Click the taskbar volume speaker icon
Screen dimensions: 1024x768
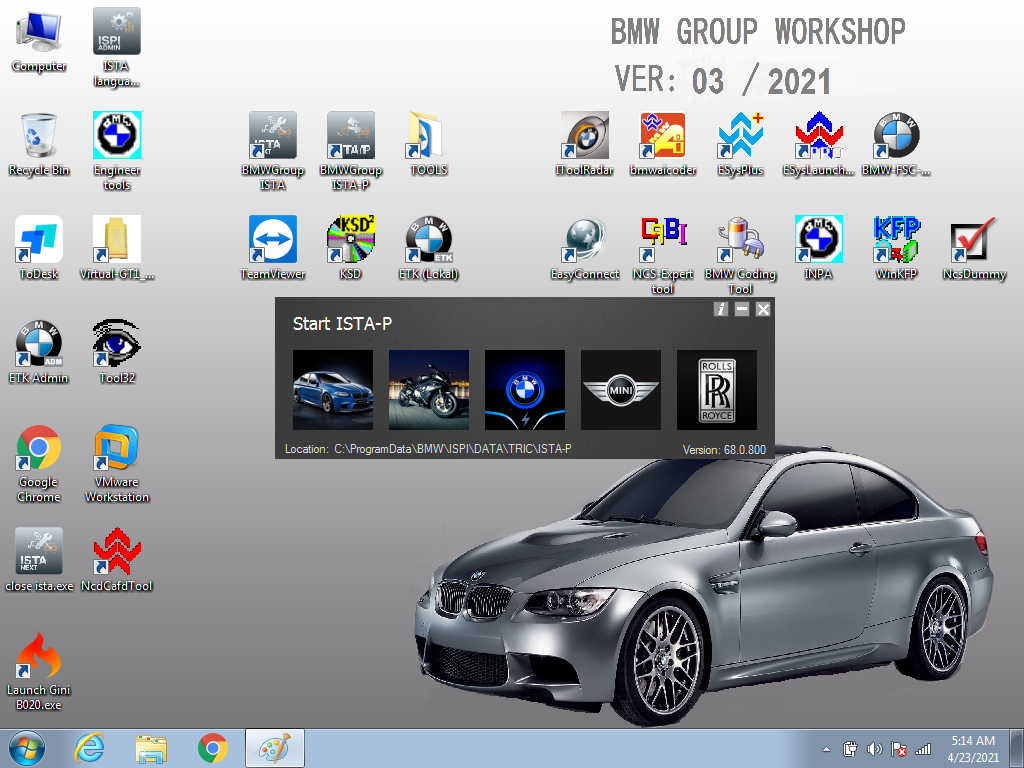[874, 749]
